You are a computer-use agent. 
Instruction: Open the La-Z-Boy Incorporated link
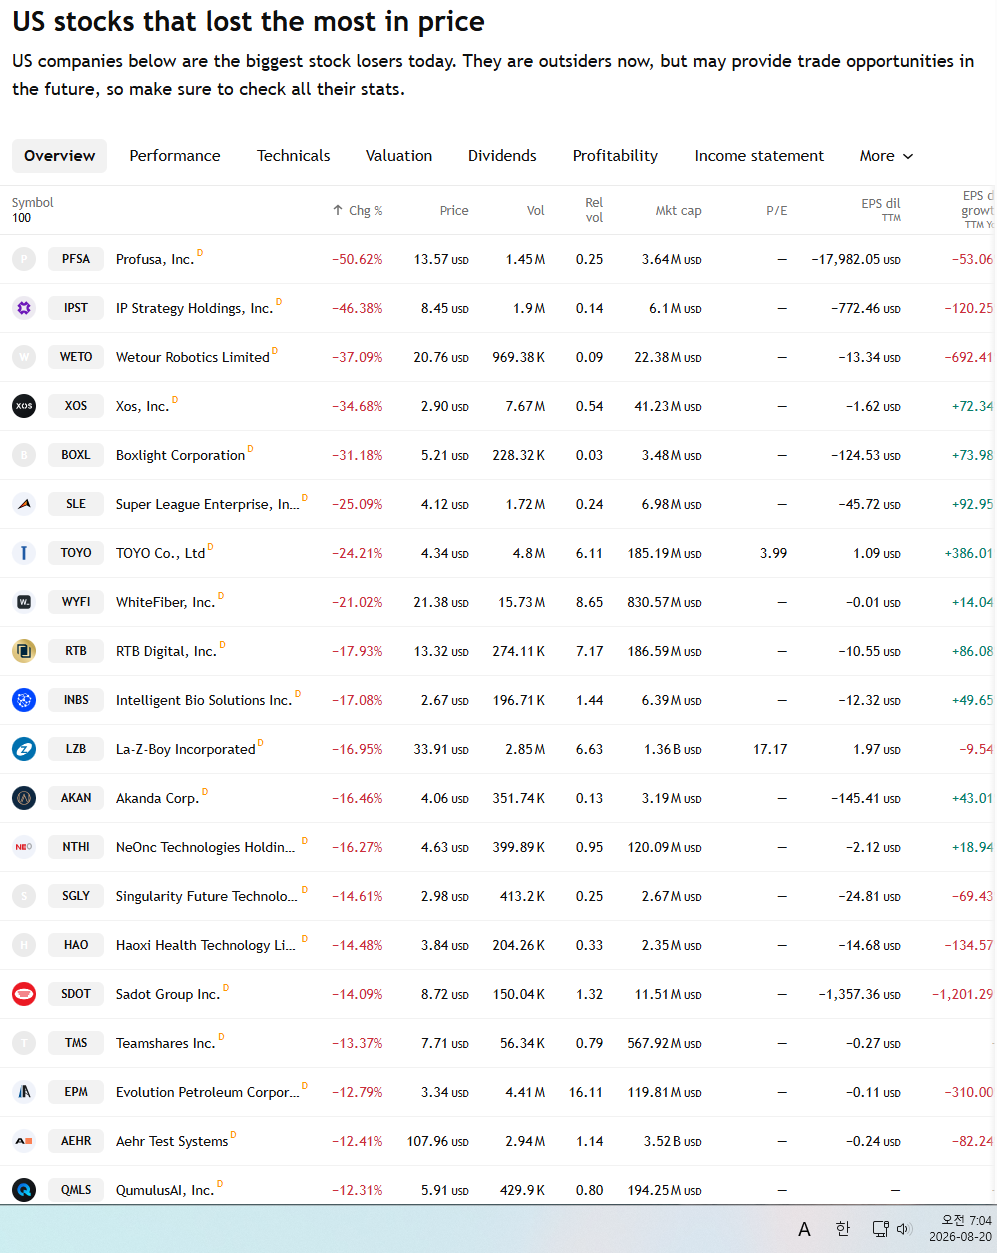186,749
